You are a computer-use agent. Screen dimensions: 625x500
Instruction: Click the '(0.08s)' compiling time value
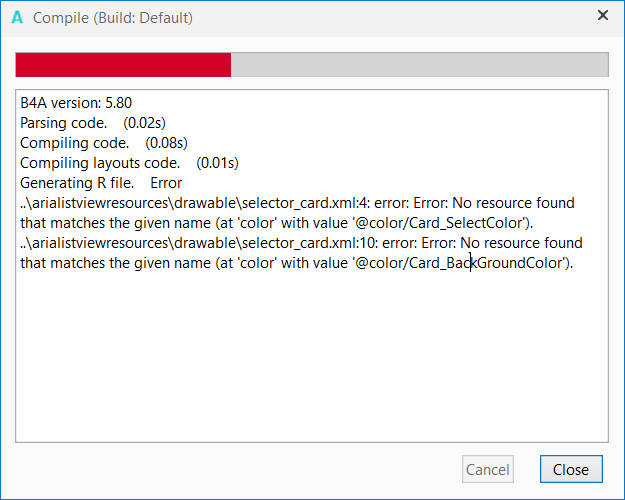pyautogui.click(x=167, y=142)
